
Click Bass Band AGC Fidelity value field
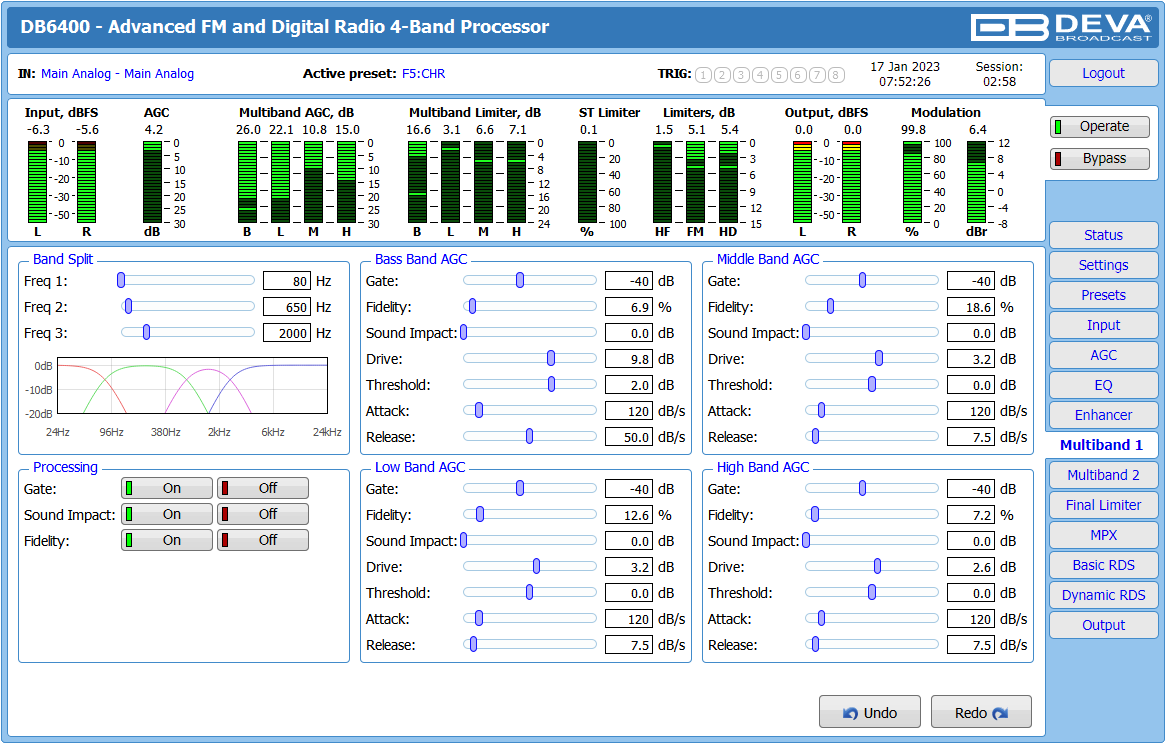pos(629,307)
